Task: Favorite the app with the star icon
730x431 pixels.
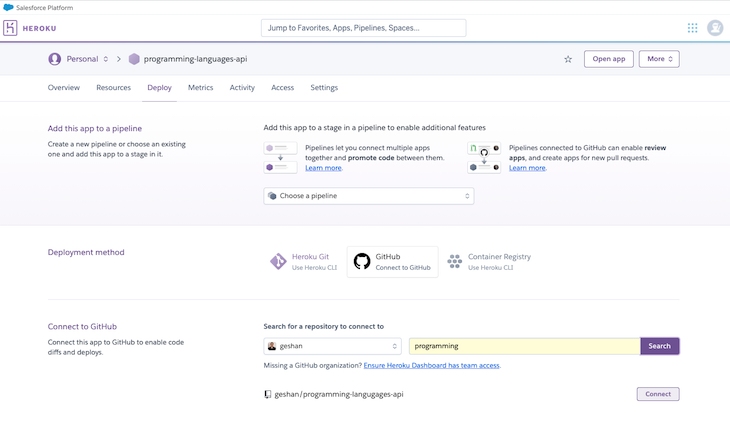Action: [x=568, y=59]
